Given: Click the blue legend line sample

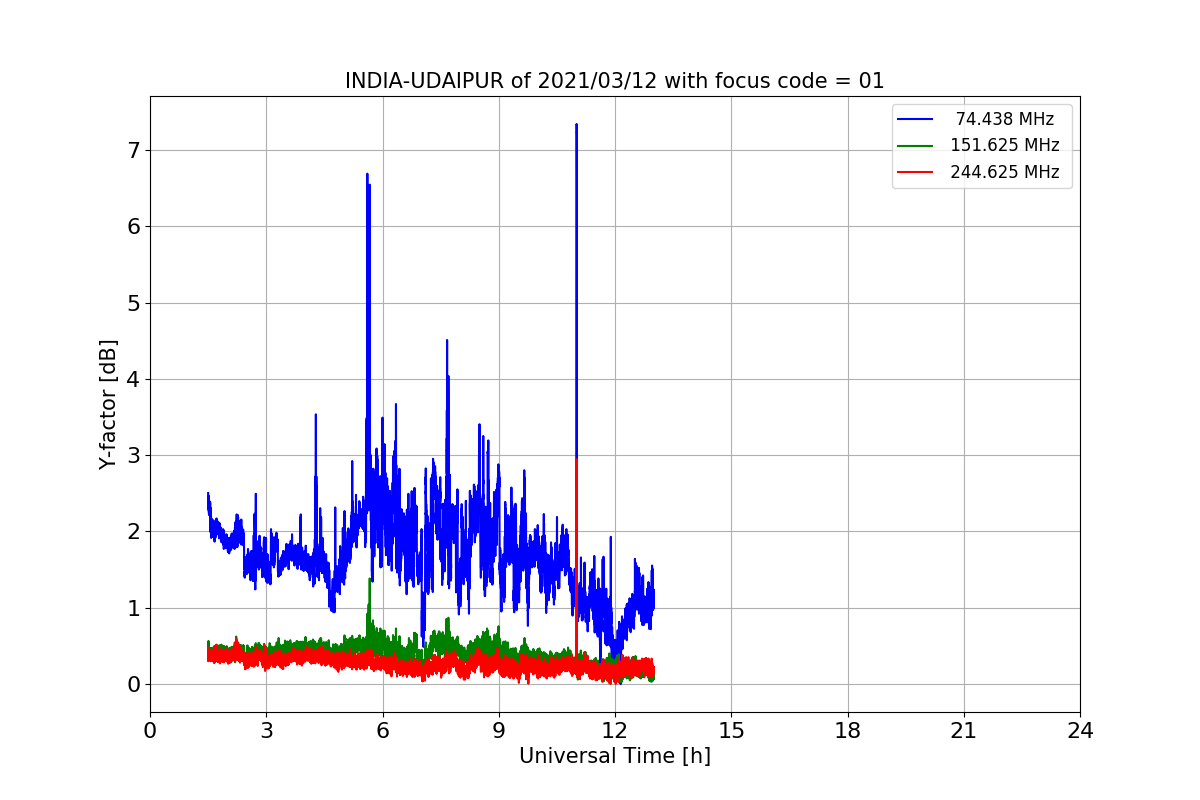Looking at the screenshot, I should [915, 119].
